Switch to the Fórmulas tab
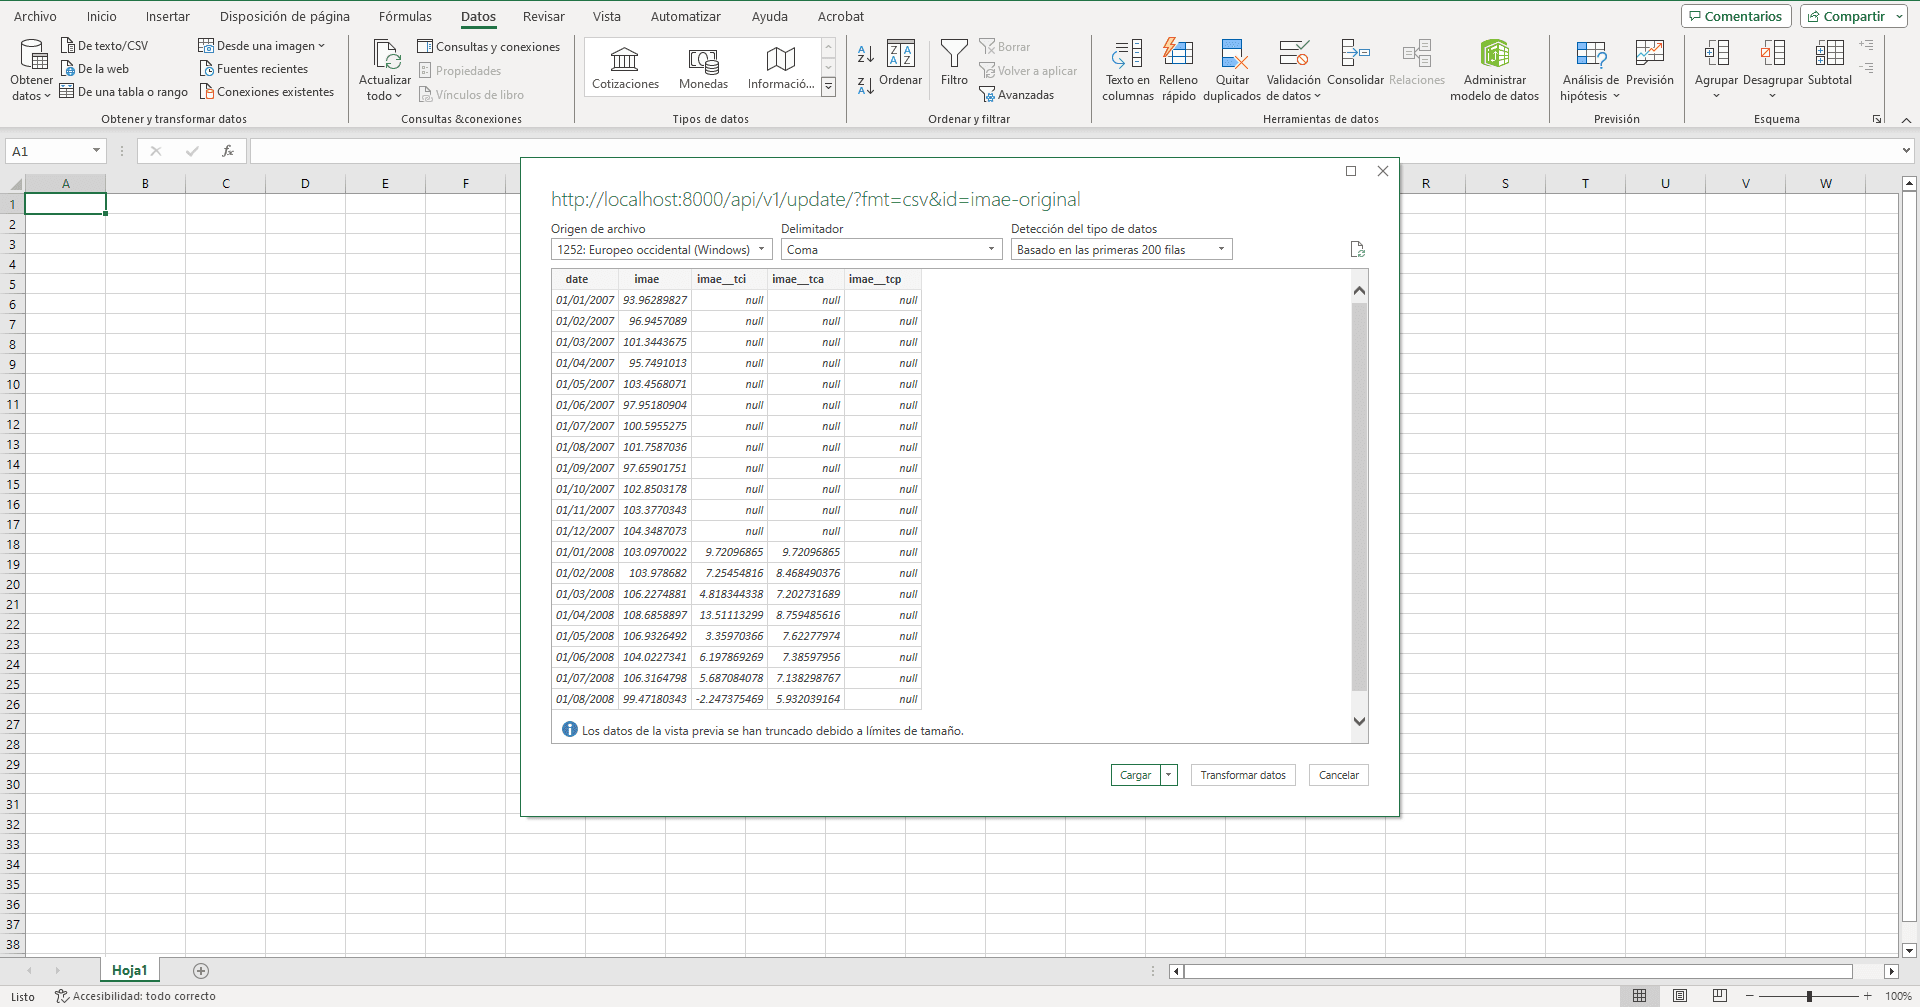 (x=405, y=16)
